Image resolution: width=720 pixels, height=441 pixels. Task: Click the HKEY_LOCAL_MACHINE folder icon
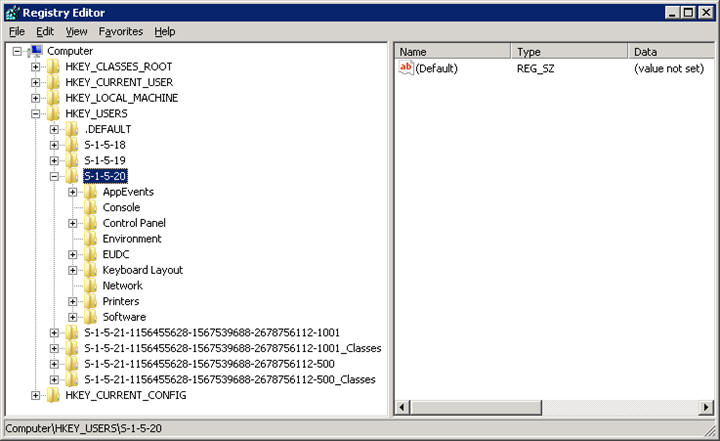click(53, 98)
